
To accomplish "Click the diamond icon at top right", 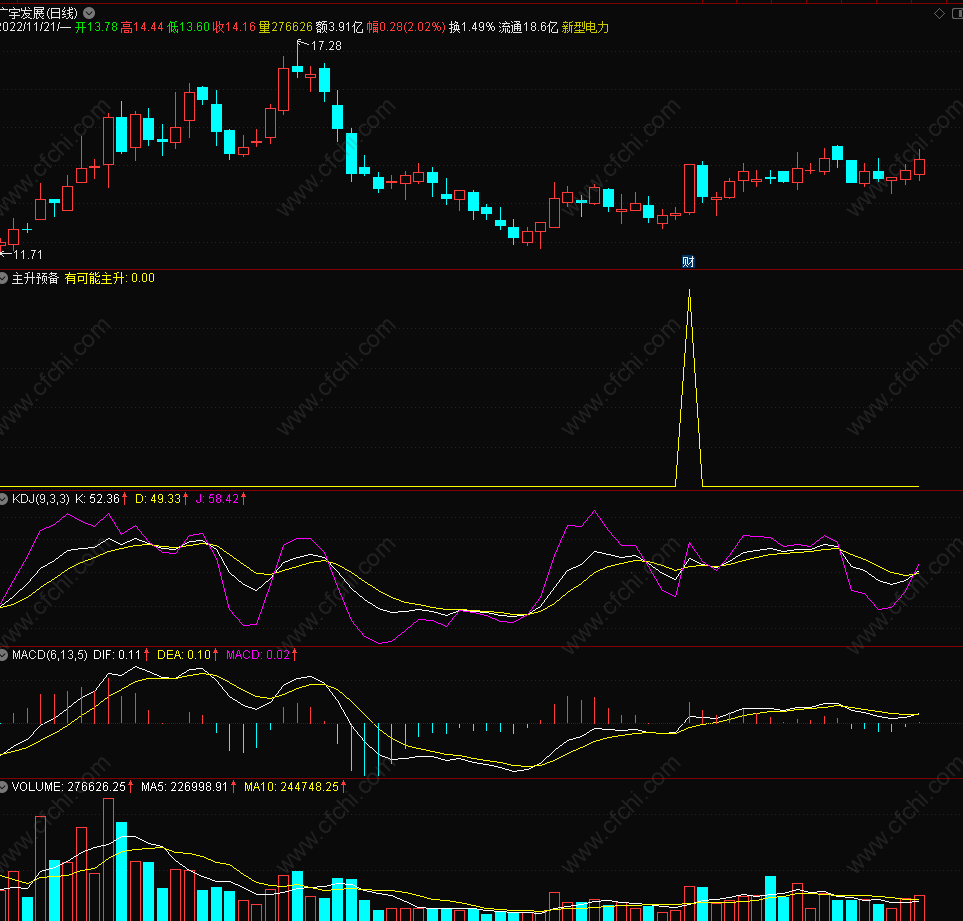I will click(939, 14).
